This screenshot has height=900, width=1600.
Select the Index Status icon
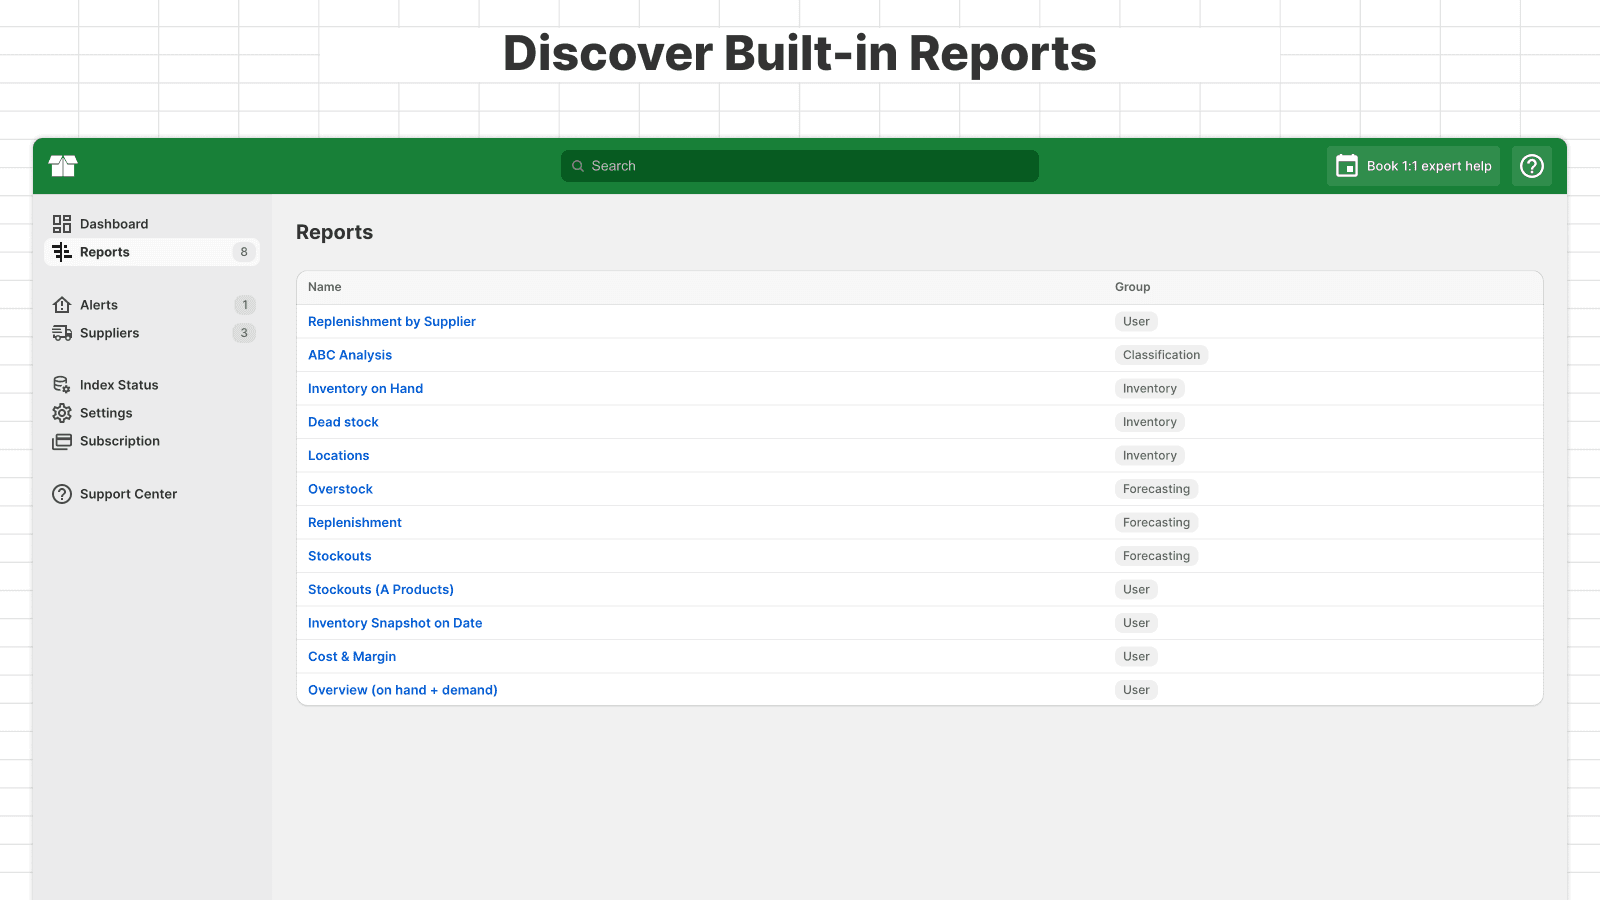click(62, 384)
